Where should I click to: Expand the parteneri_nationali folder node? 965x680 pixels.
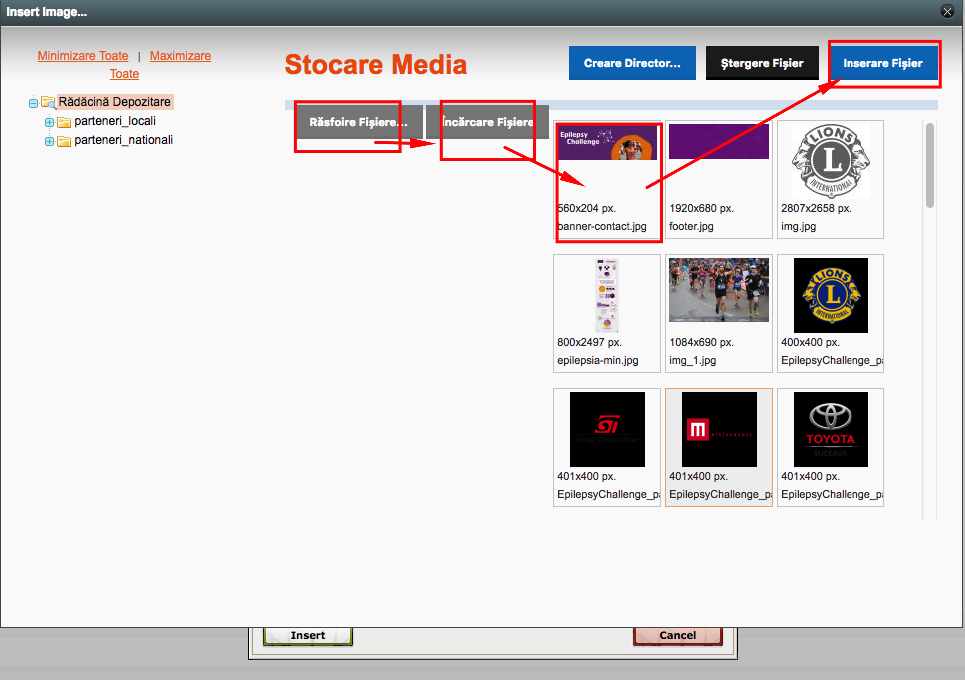pos(49,141)
